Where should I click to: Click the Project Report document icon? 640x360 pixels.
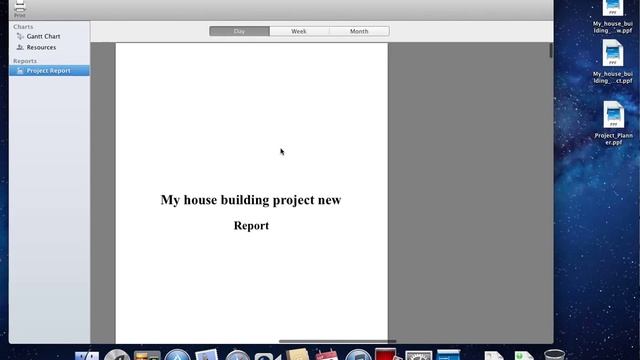click(x=20, y=71)
